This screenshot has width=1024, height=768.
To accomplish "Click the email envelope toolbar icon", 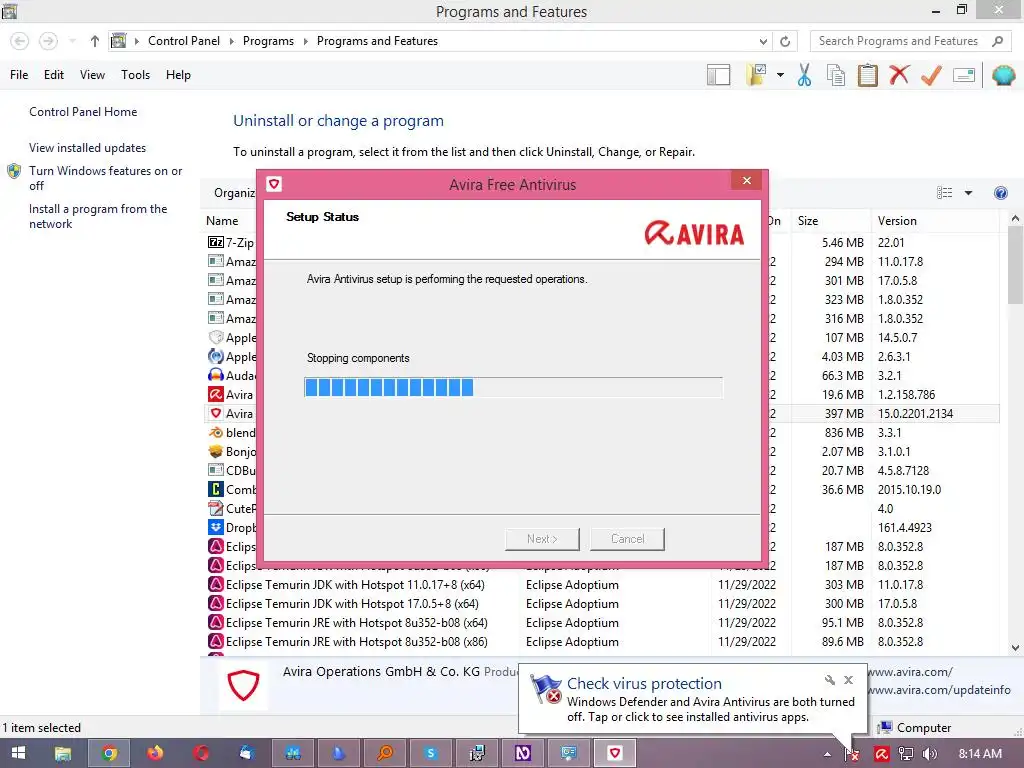I will tap(964, 75).
